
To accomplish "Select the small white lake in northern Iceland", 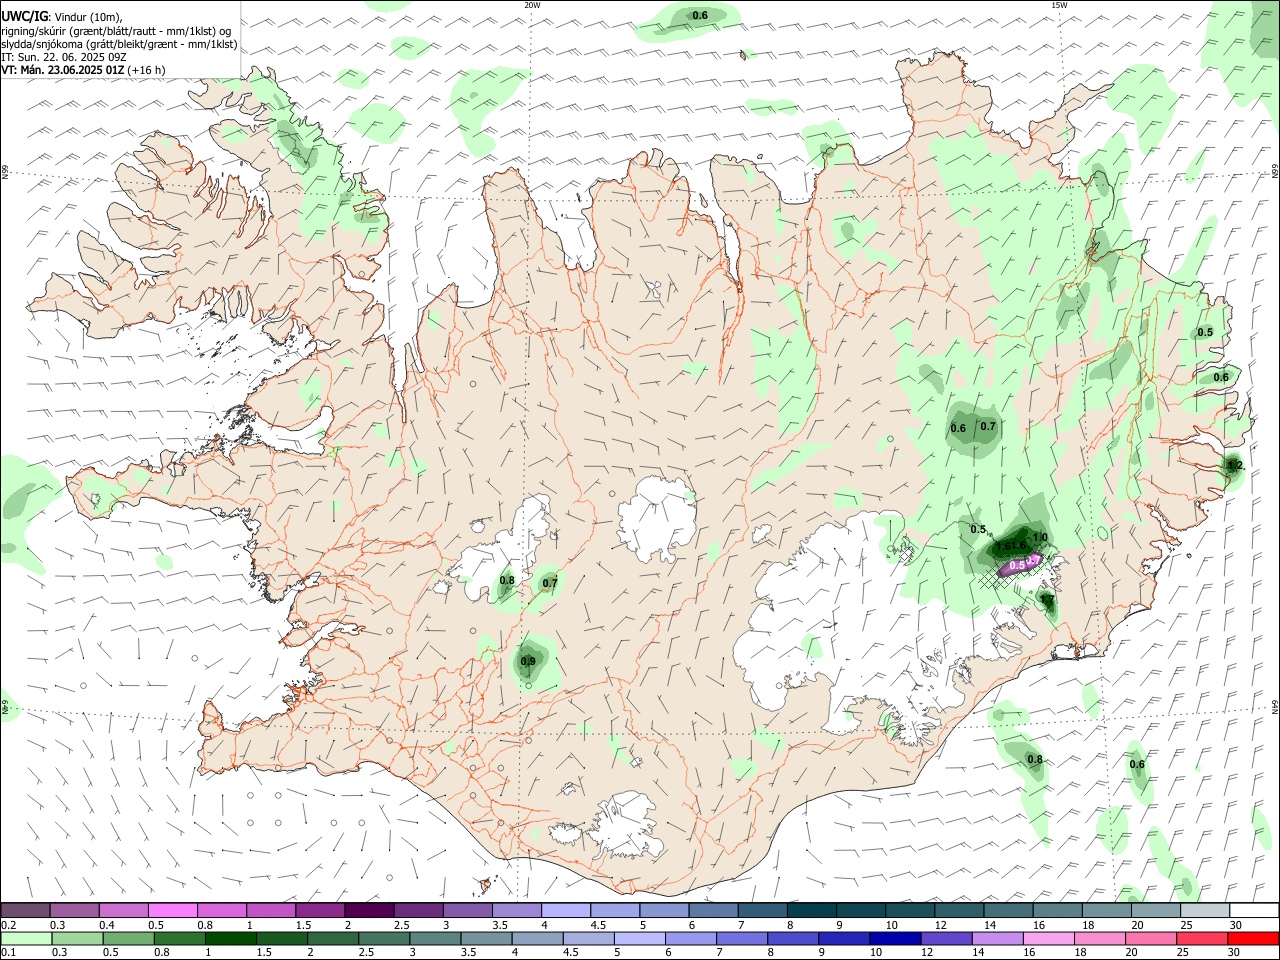I will tap(654, 290).
